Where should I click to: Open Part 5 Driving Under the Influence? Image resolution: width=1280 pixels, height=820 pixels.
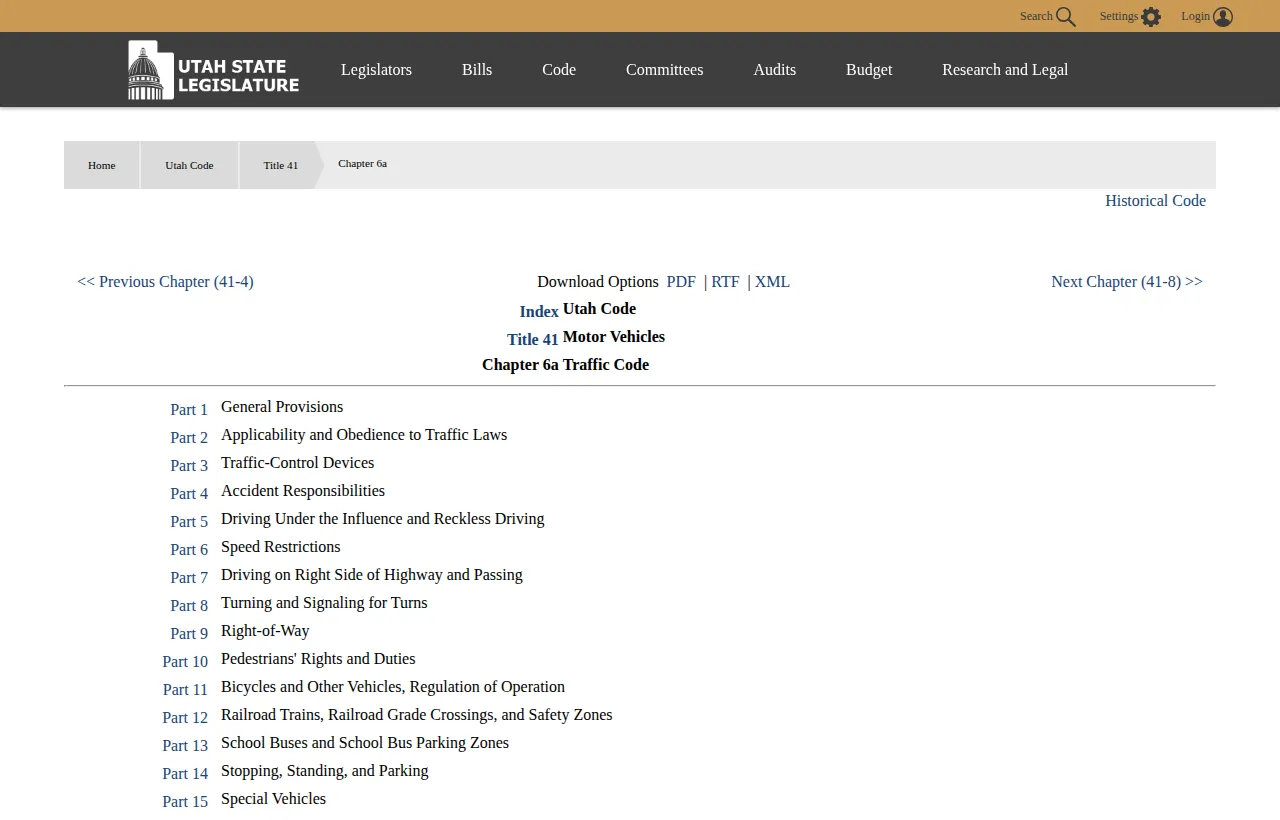189,521
